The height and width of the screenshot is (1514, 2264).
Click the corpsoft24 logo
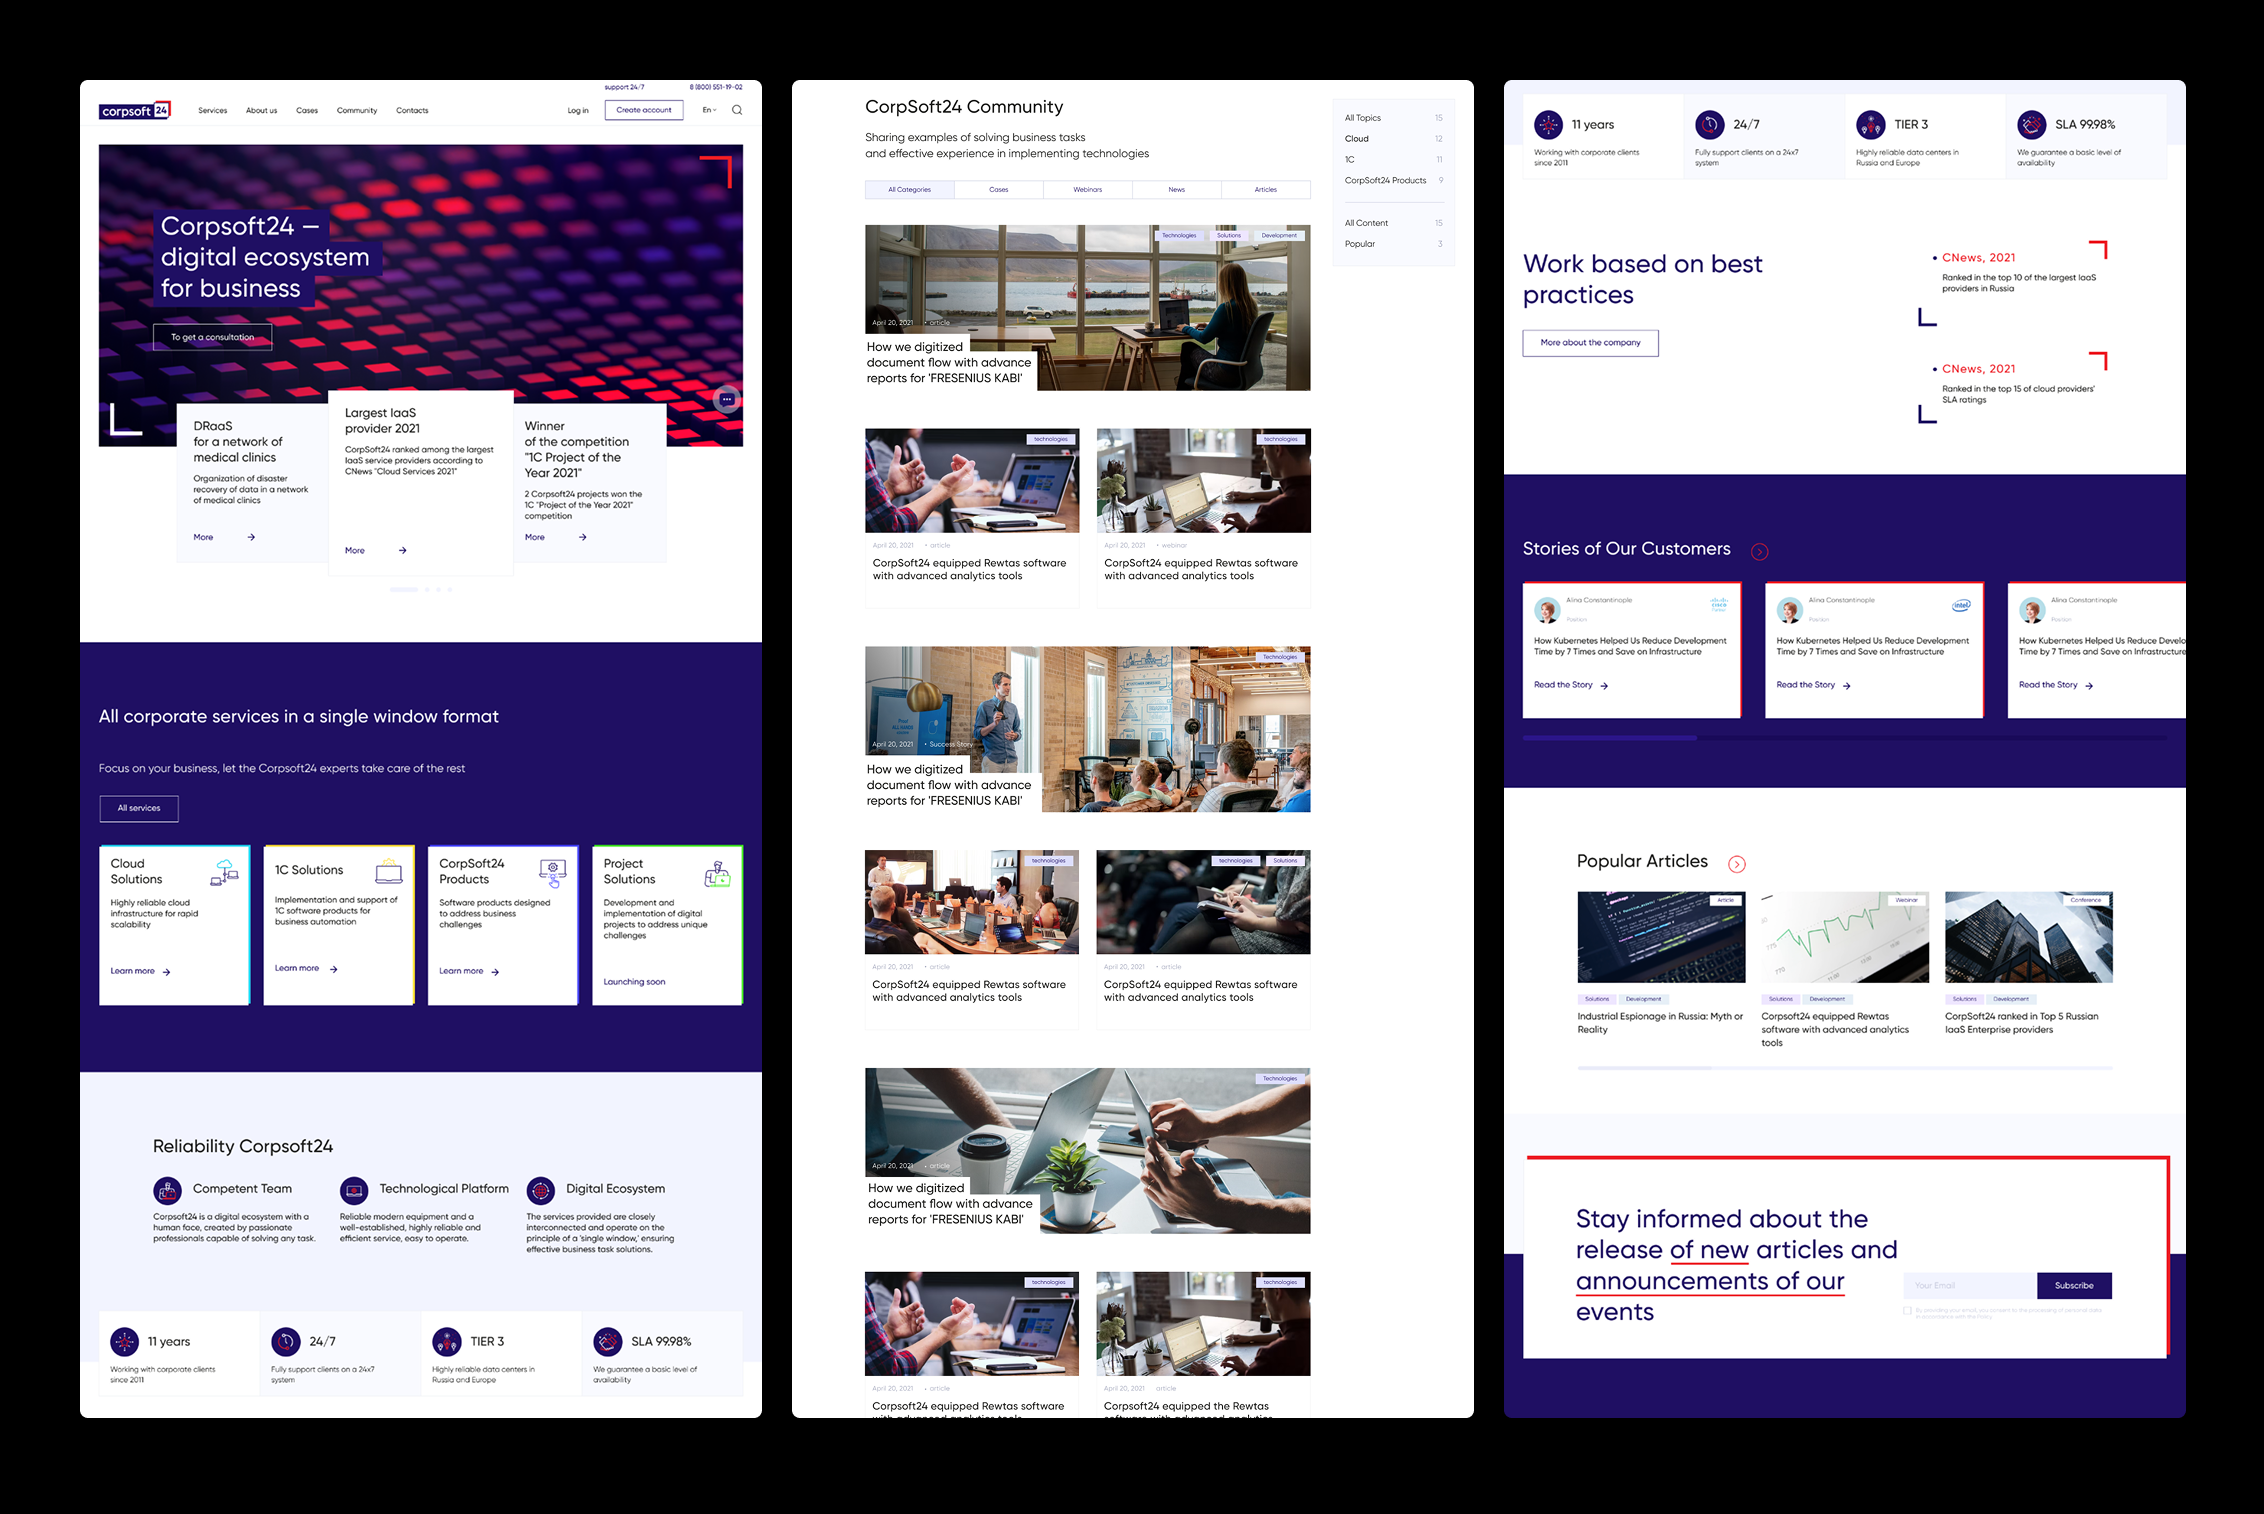(135, 110)
